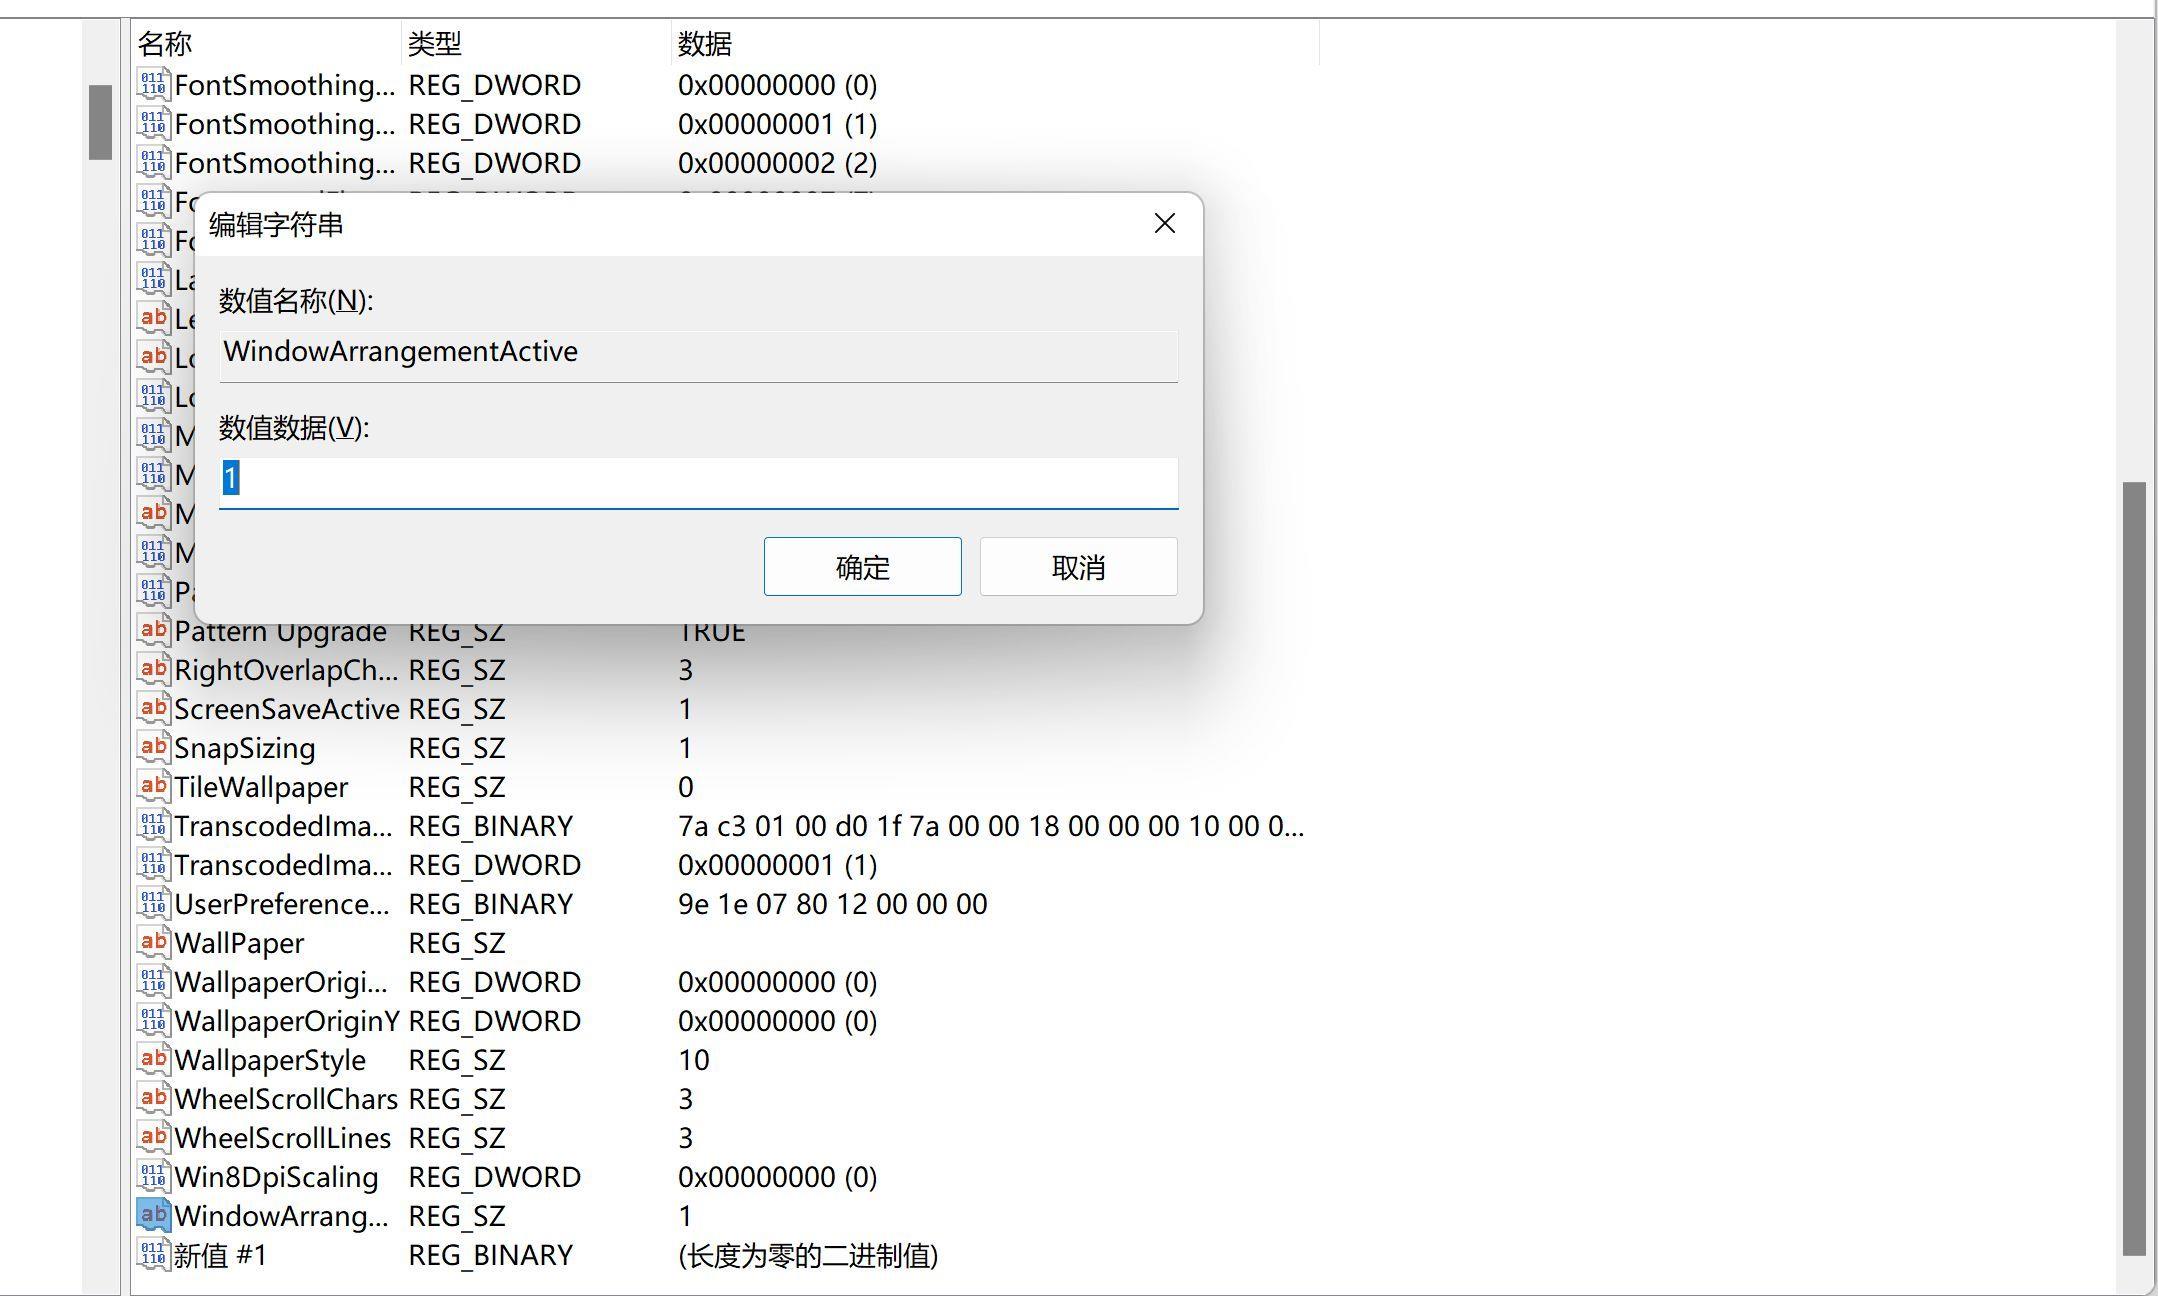
Task: Select the WallpaperStyle value name
Action: 270,1060
